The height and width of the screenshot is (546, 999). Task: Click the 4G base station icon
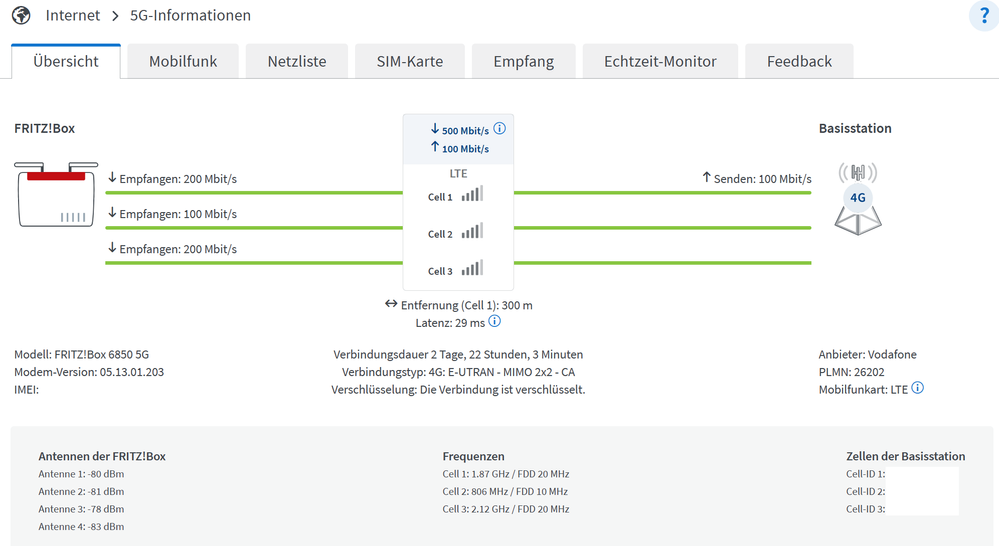coord(857,199)
